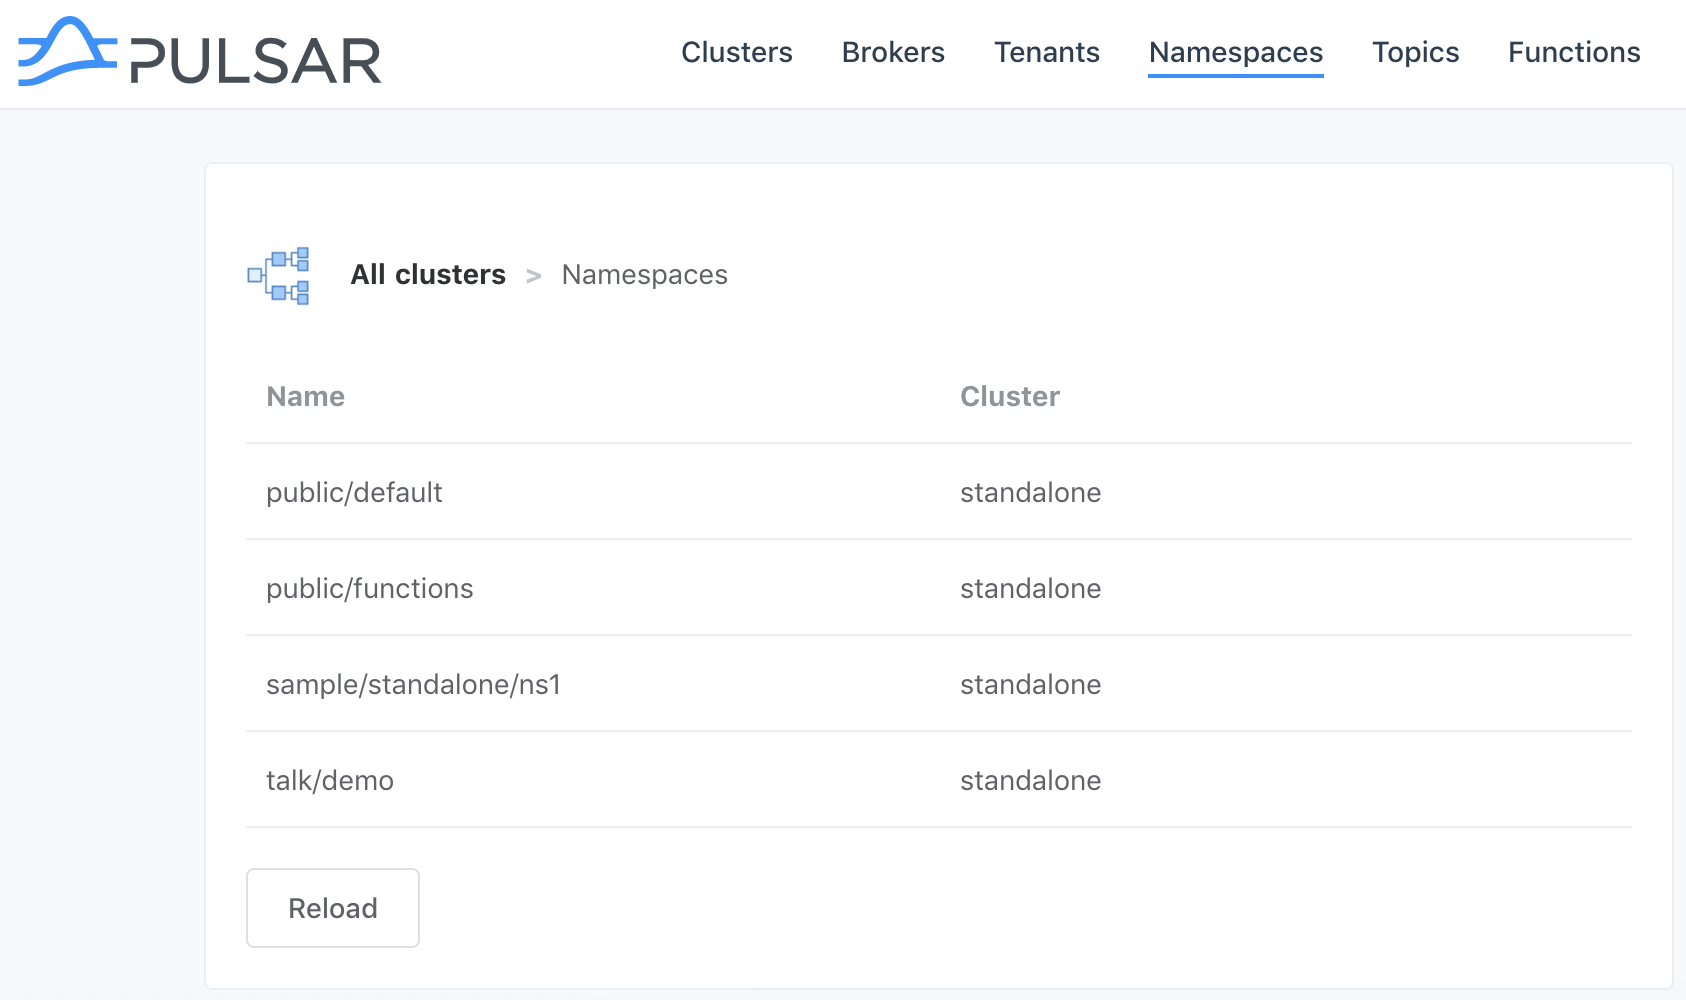Open the Tenants section
Screen dimensions: 1686x1000
(x=1047, y=52)
